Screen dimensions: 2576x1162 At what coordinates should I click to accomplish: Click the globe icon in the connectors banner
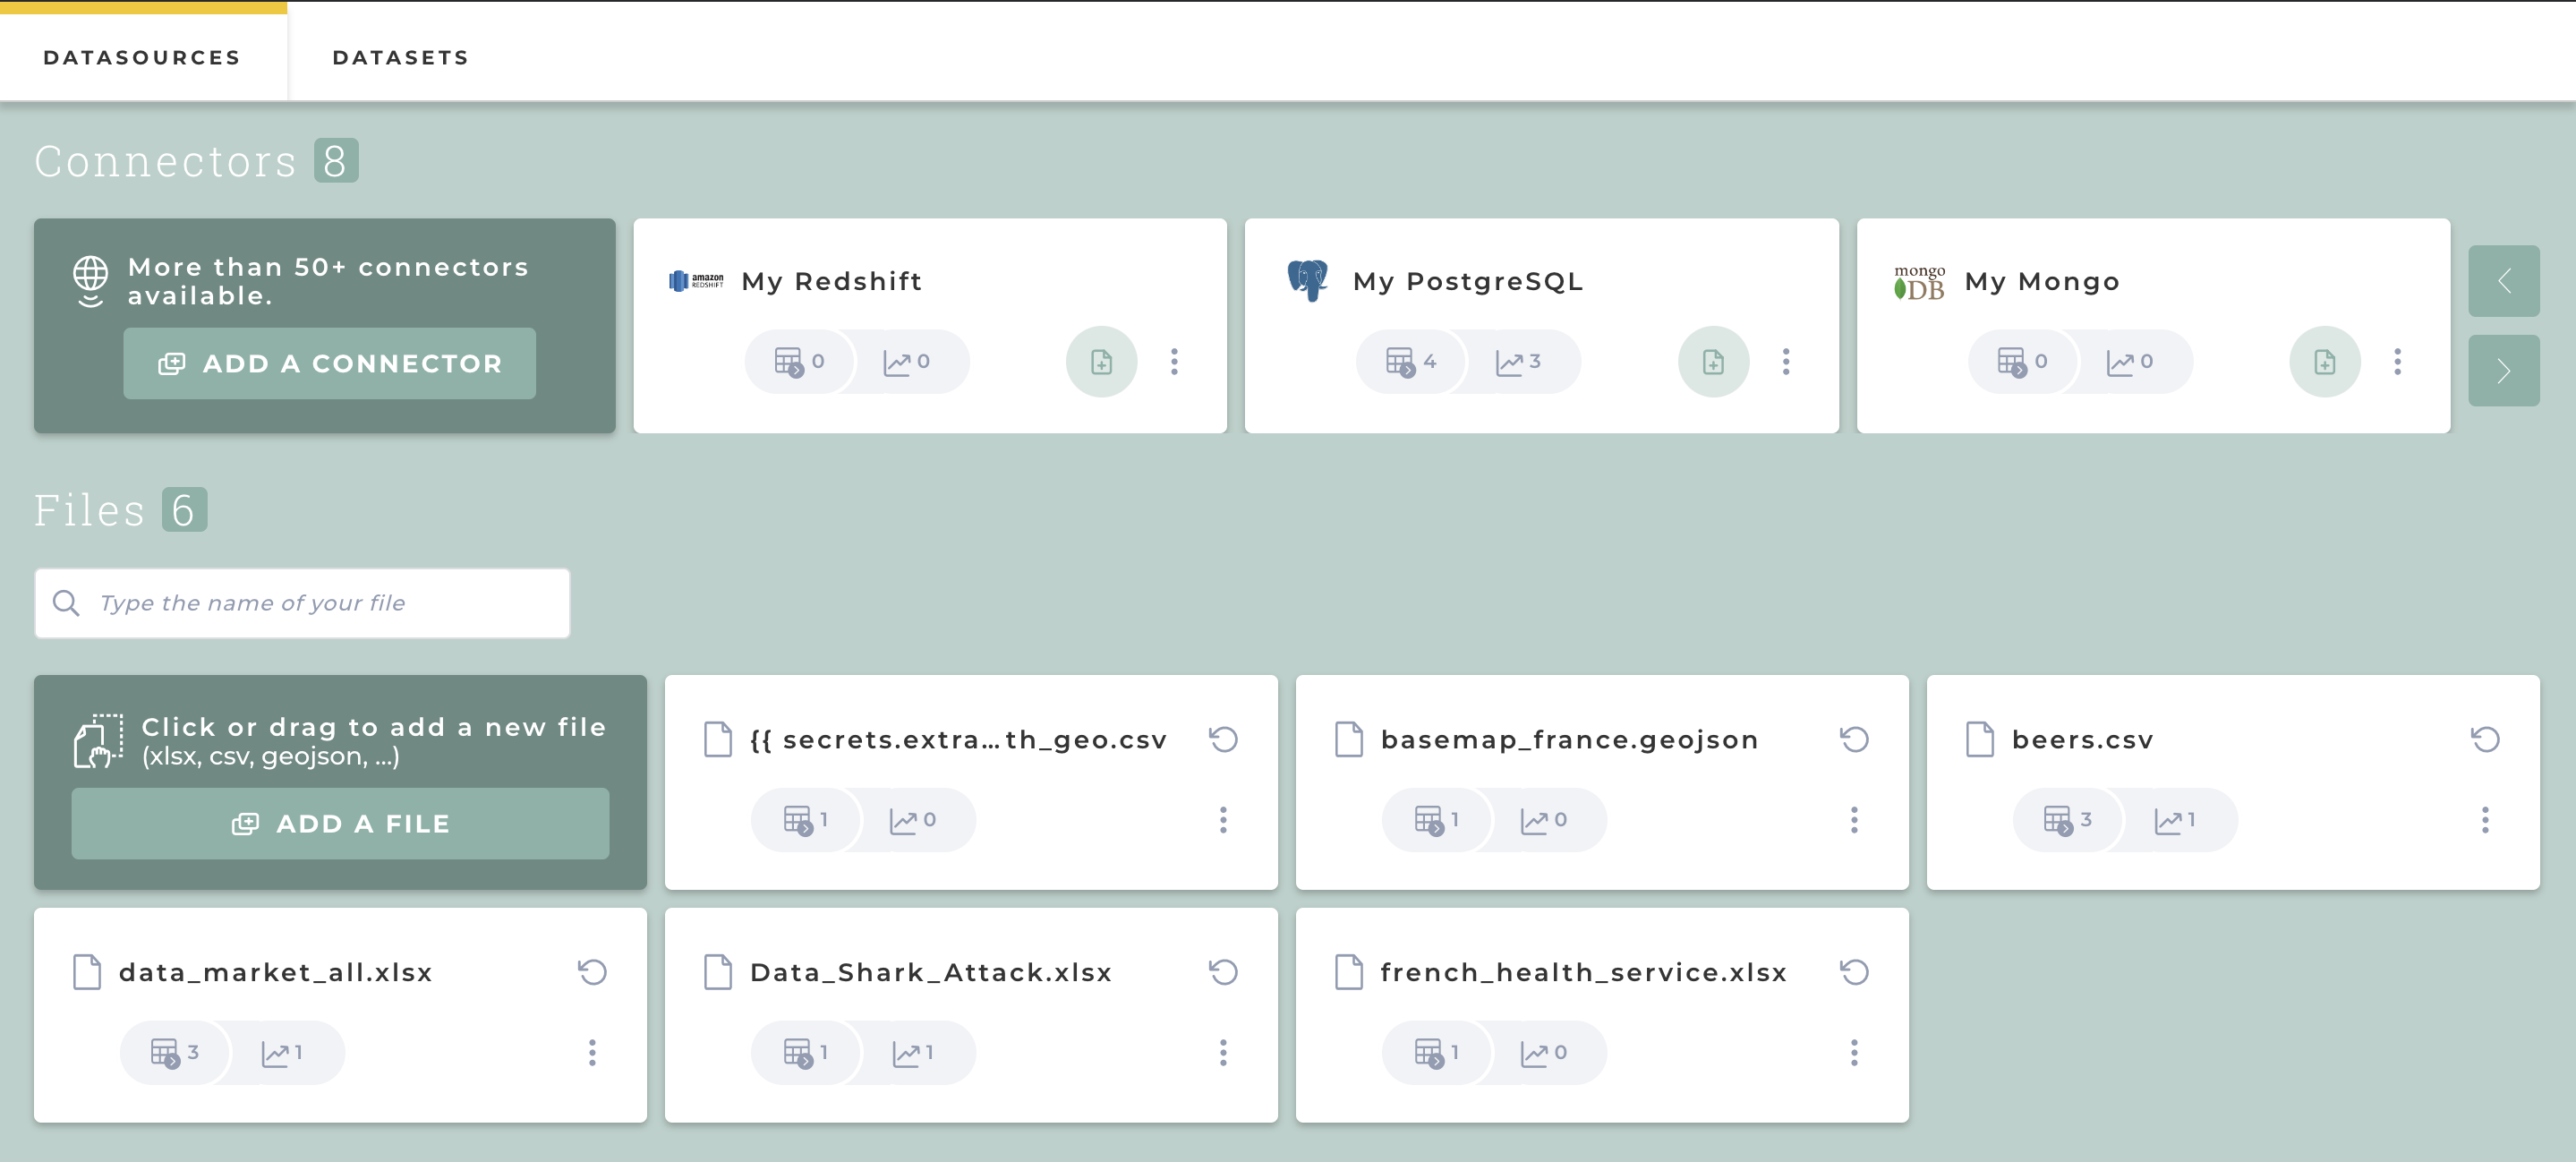pos(90,281)
